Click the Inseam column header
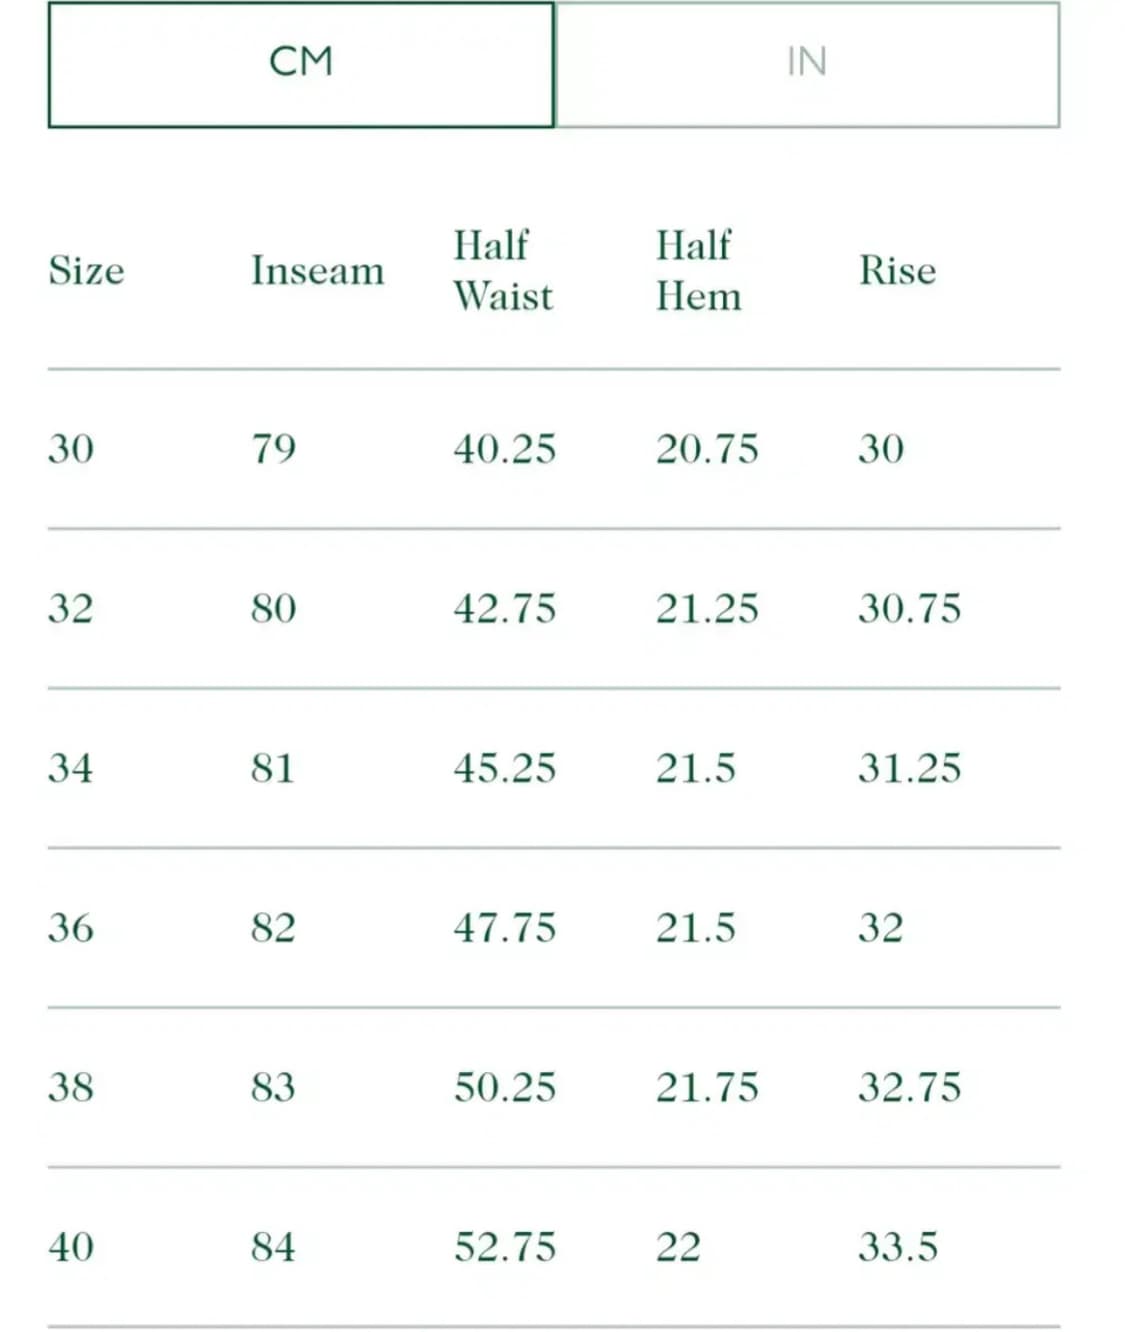Viewport: 1125px width, 1332px height. tap(317, 271)
